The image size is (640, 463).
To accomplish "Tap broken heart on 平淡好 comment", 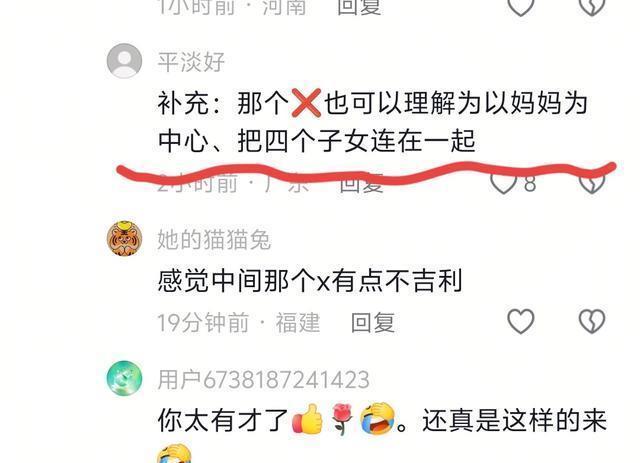I will coord(592,183).
